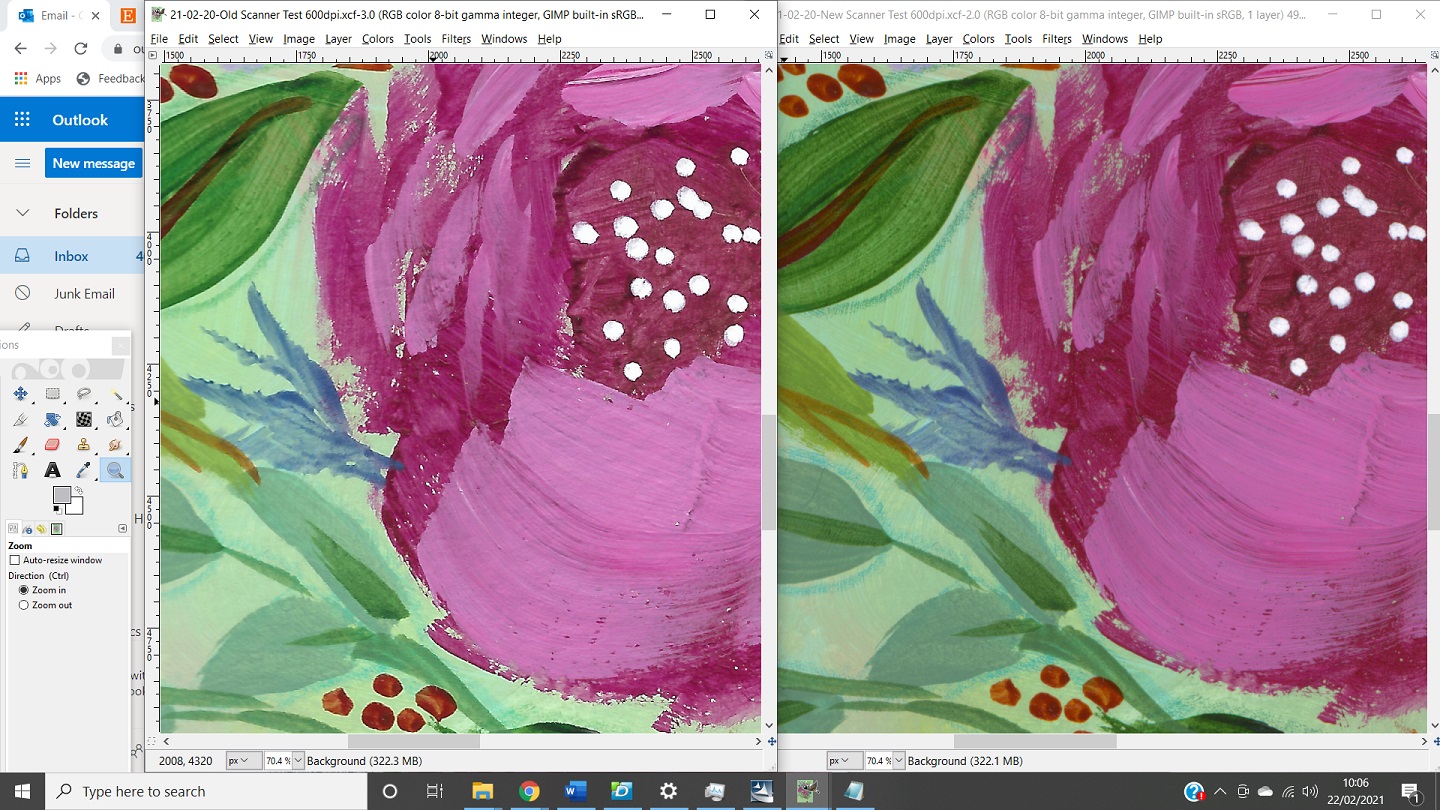Open the Image menu in Old Scanner window

[299, 39]
